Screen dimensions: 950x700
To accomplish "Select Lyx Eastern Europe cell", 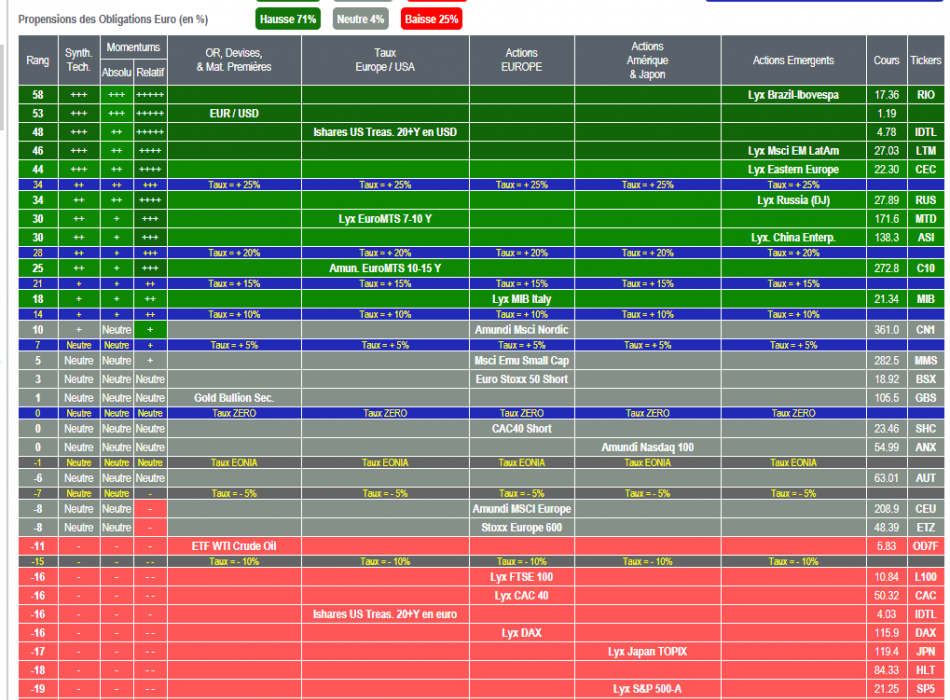I will click(x=794, y=170).
